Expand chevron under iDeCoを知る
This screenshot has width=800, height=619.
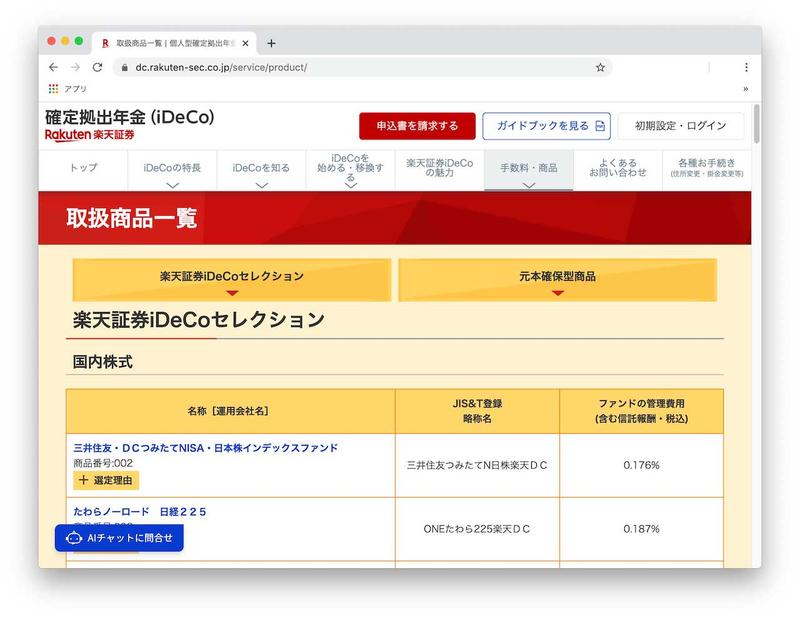click(x=261, y=186)
